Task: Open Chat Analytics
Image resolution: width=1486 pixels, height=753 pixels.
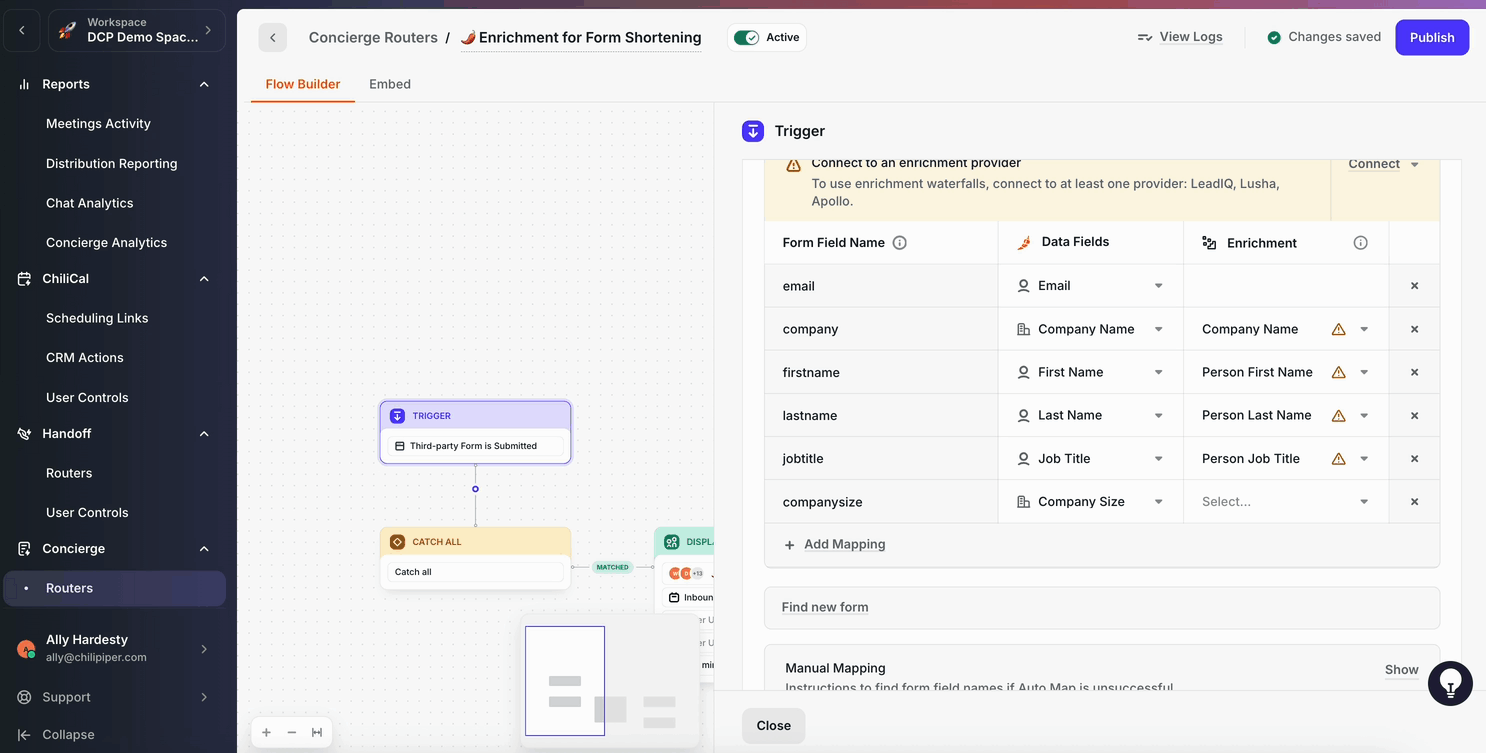Action: point(89,202)
